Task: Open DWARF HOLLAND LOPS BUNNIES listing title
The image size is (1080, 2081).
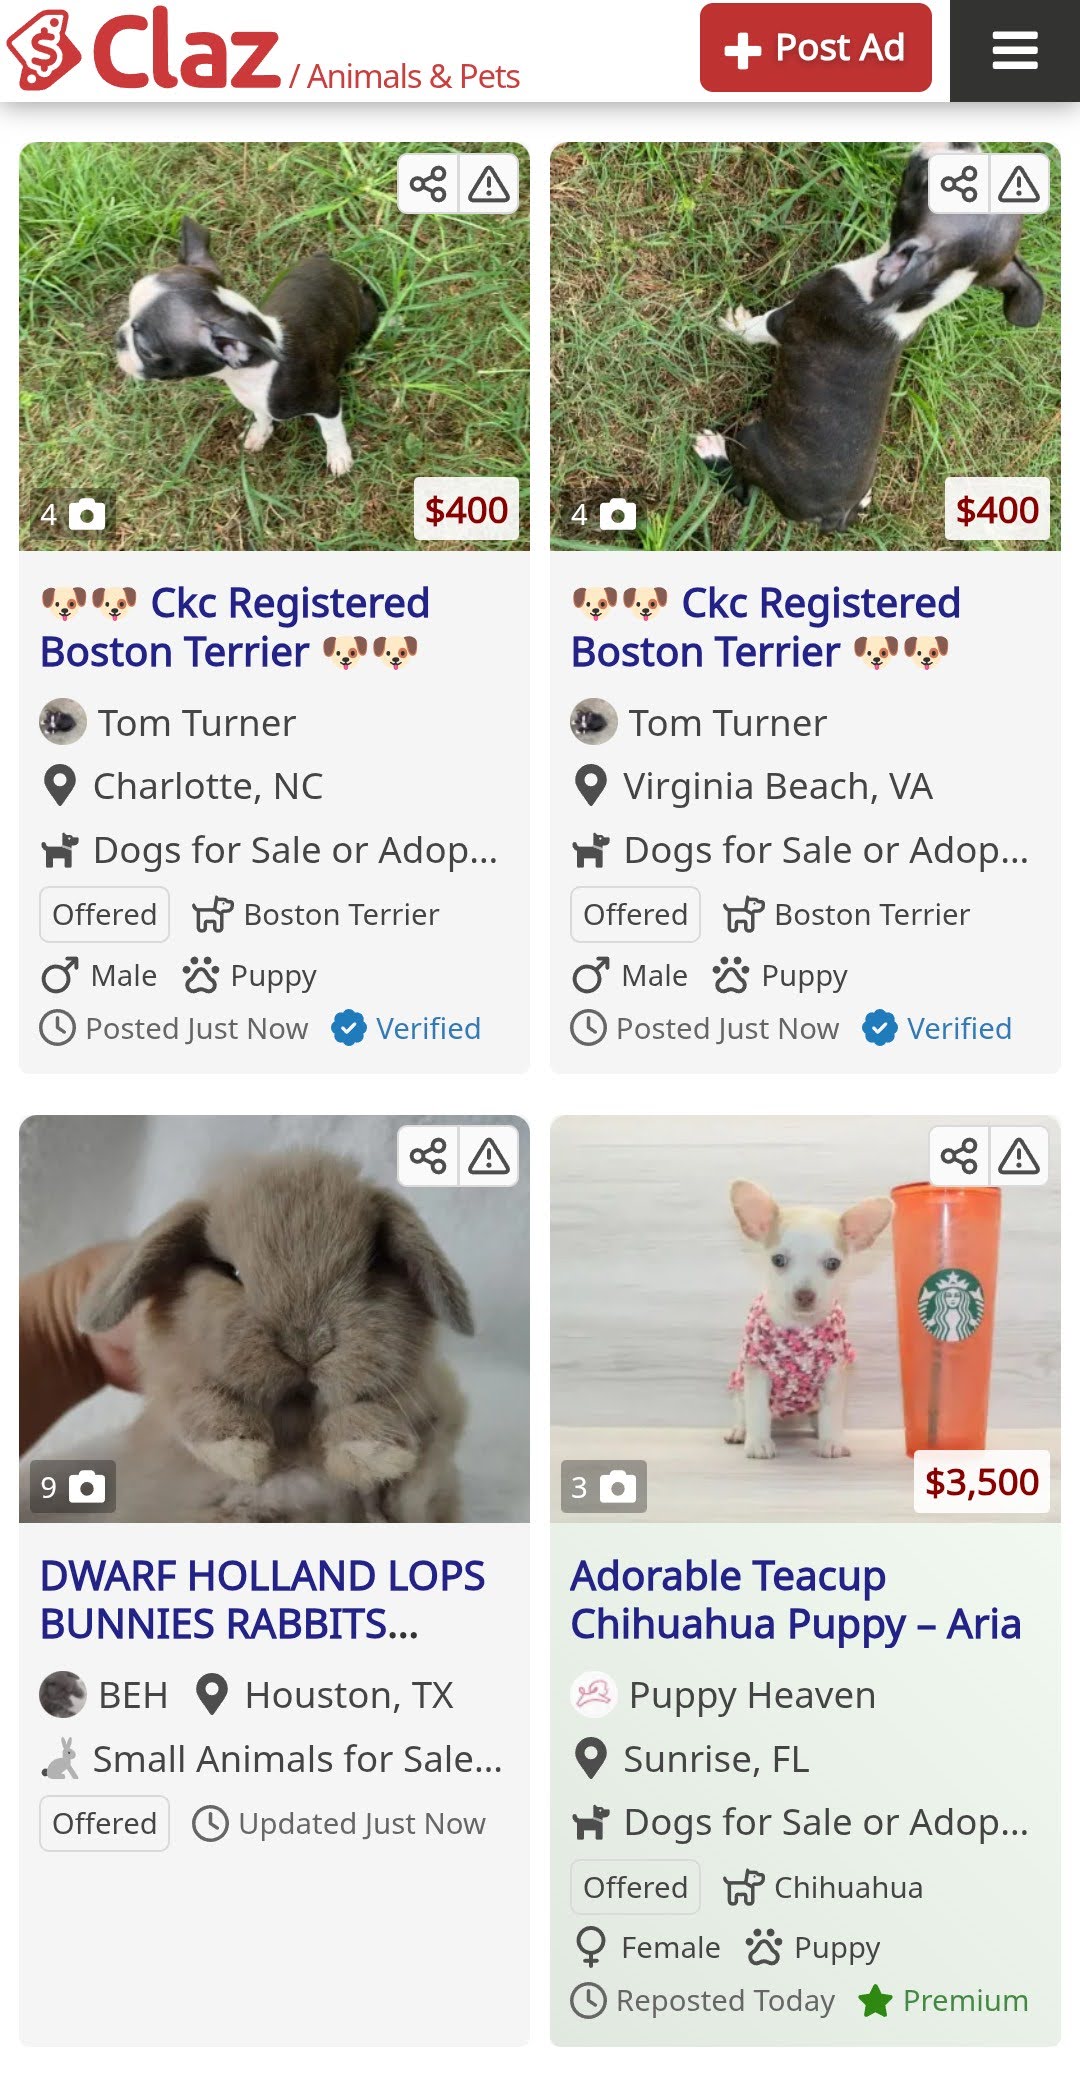Action: [x=262, y=1600]
